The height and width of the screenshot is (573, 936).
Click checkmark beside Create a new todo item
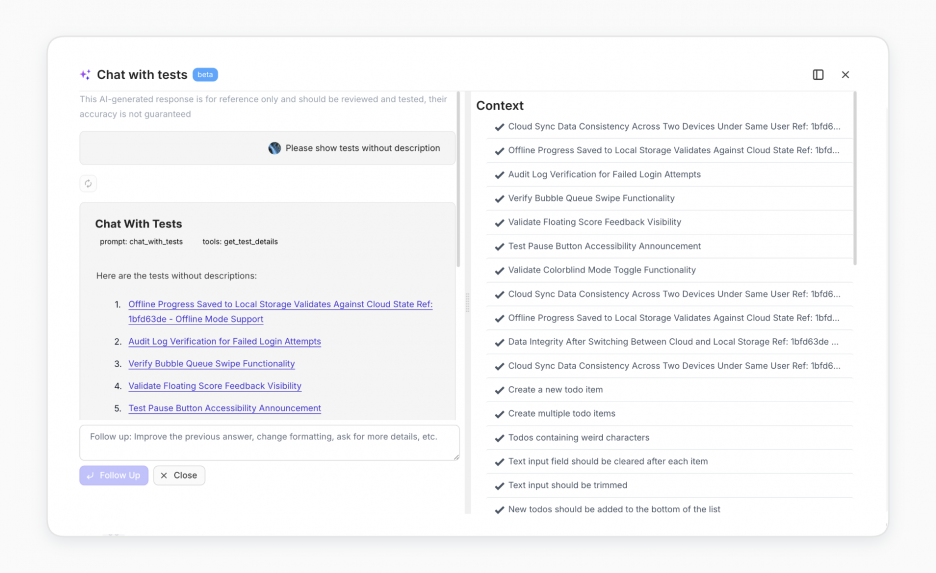(500, 390)
